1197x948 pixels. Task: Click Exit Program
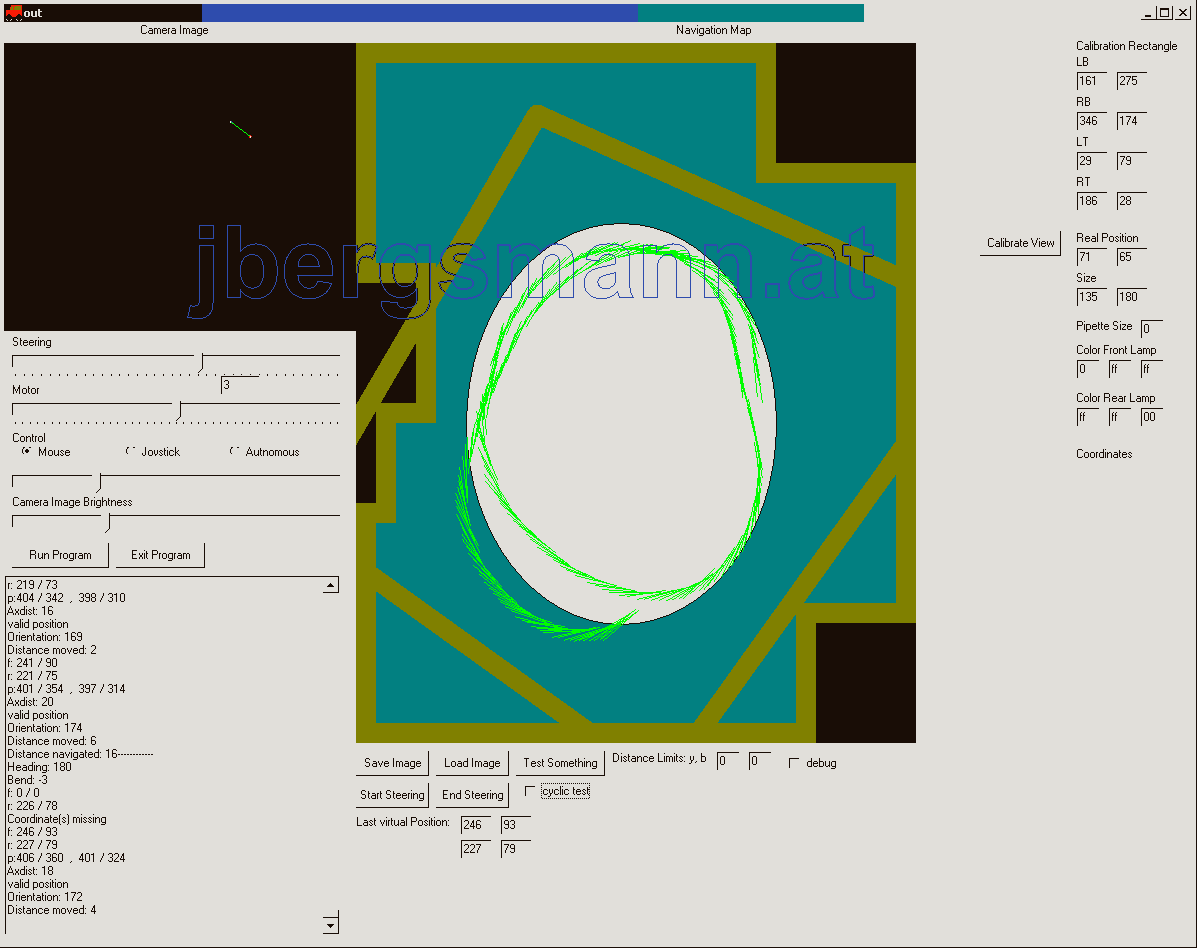coord(160,555)
